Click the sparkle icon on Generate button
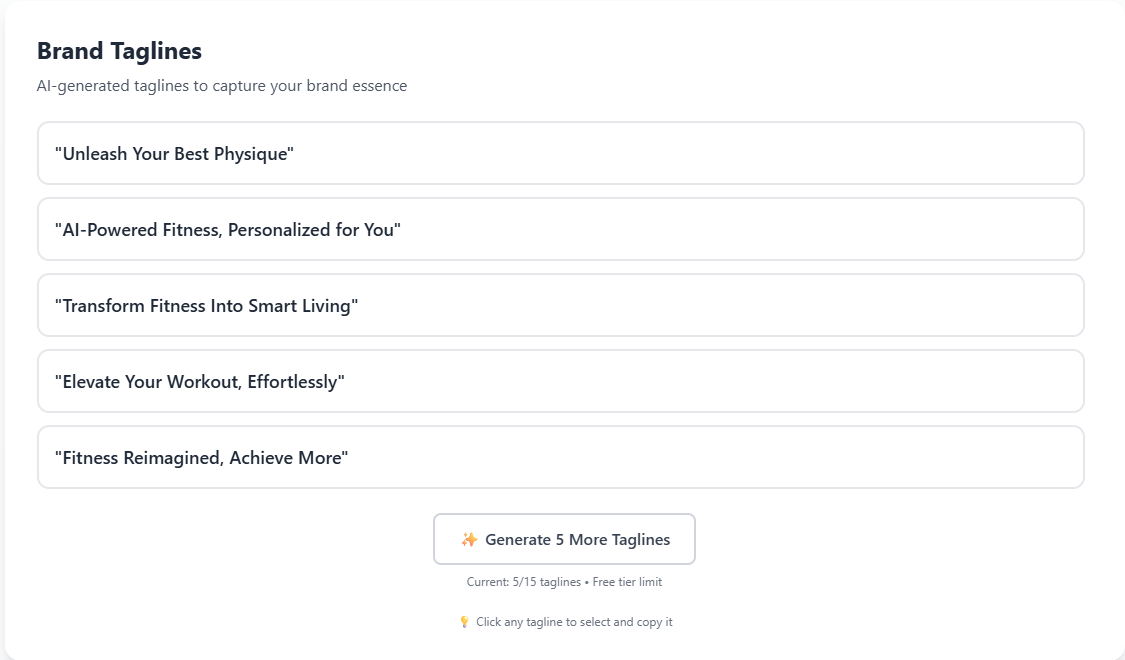This screenshot has width=1125, height=660. coord(469,540)
